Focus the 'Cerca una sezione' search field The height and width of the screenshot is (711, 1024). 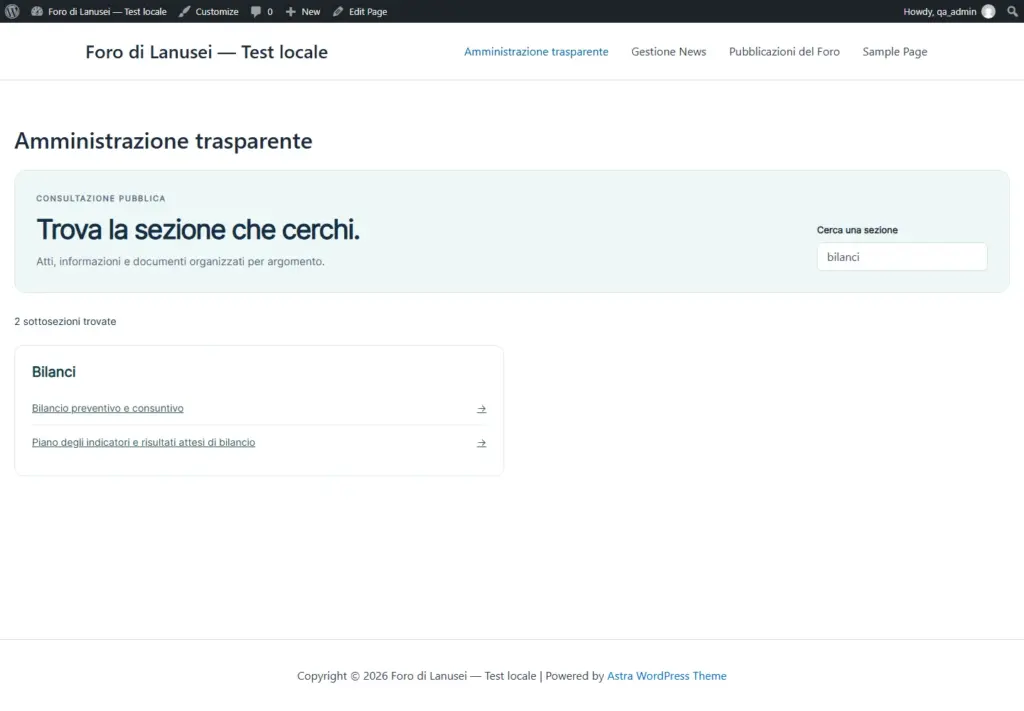pyautogui.click(x=902, y=257)
